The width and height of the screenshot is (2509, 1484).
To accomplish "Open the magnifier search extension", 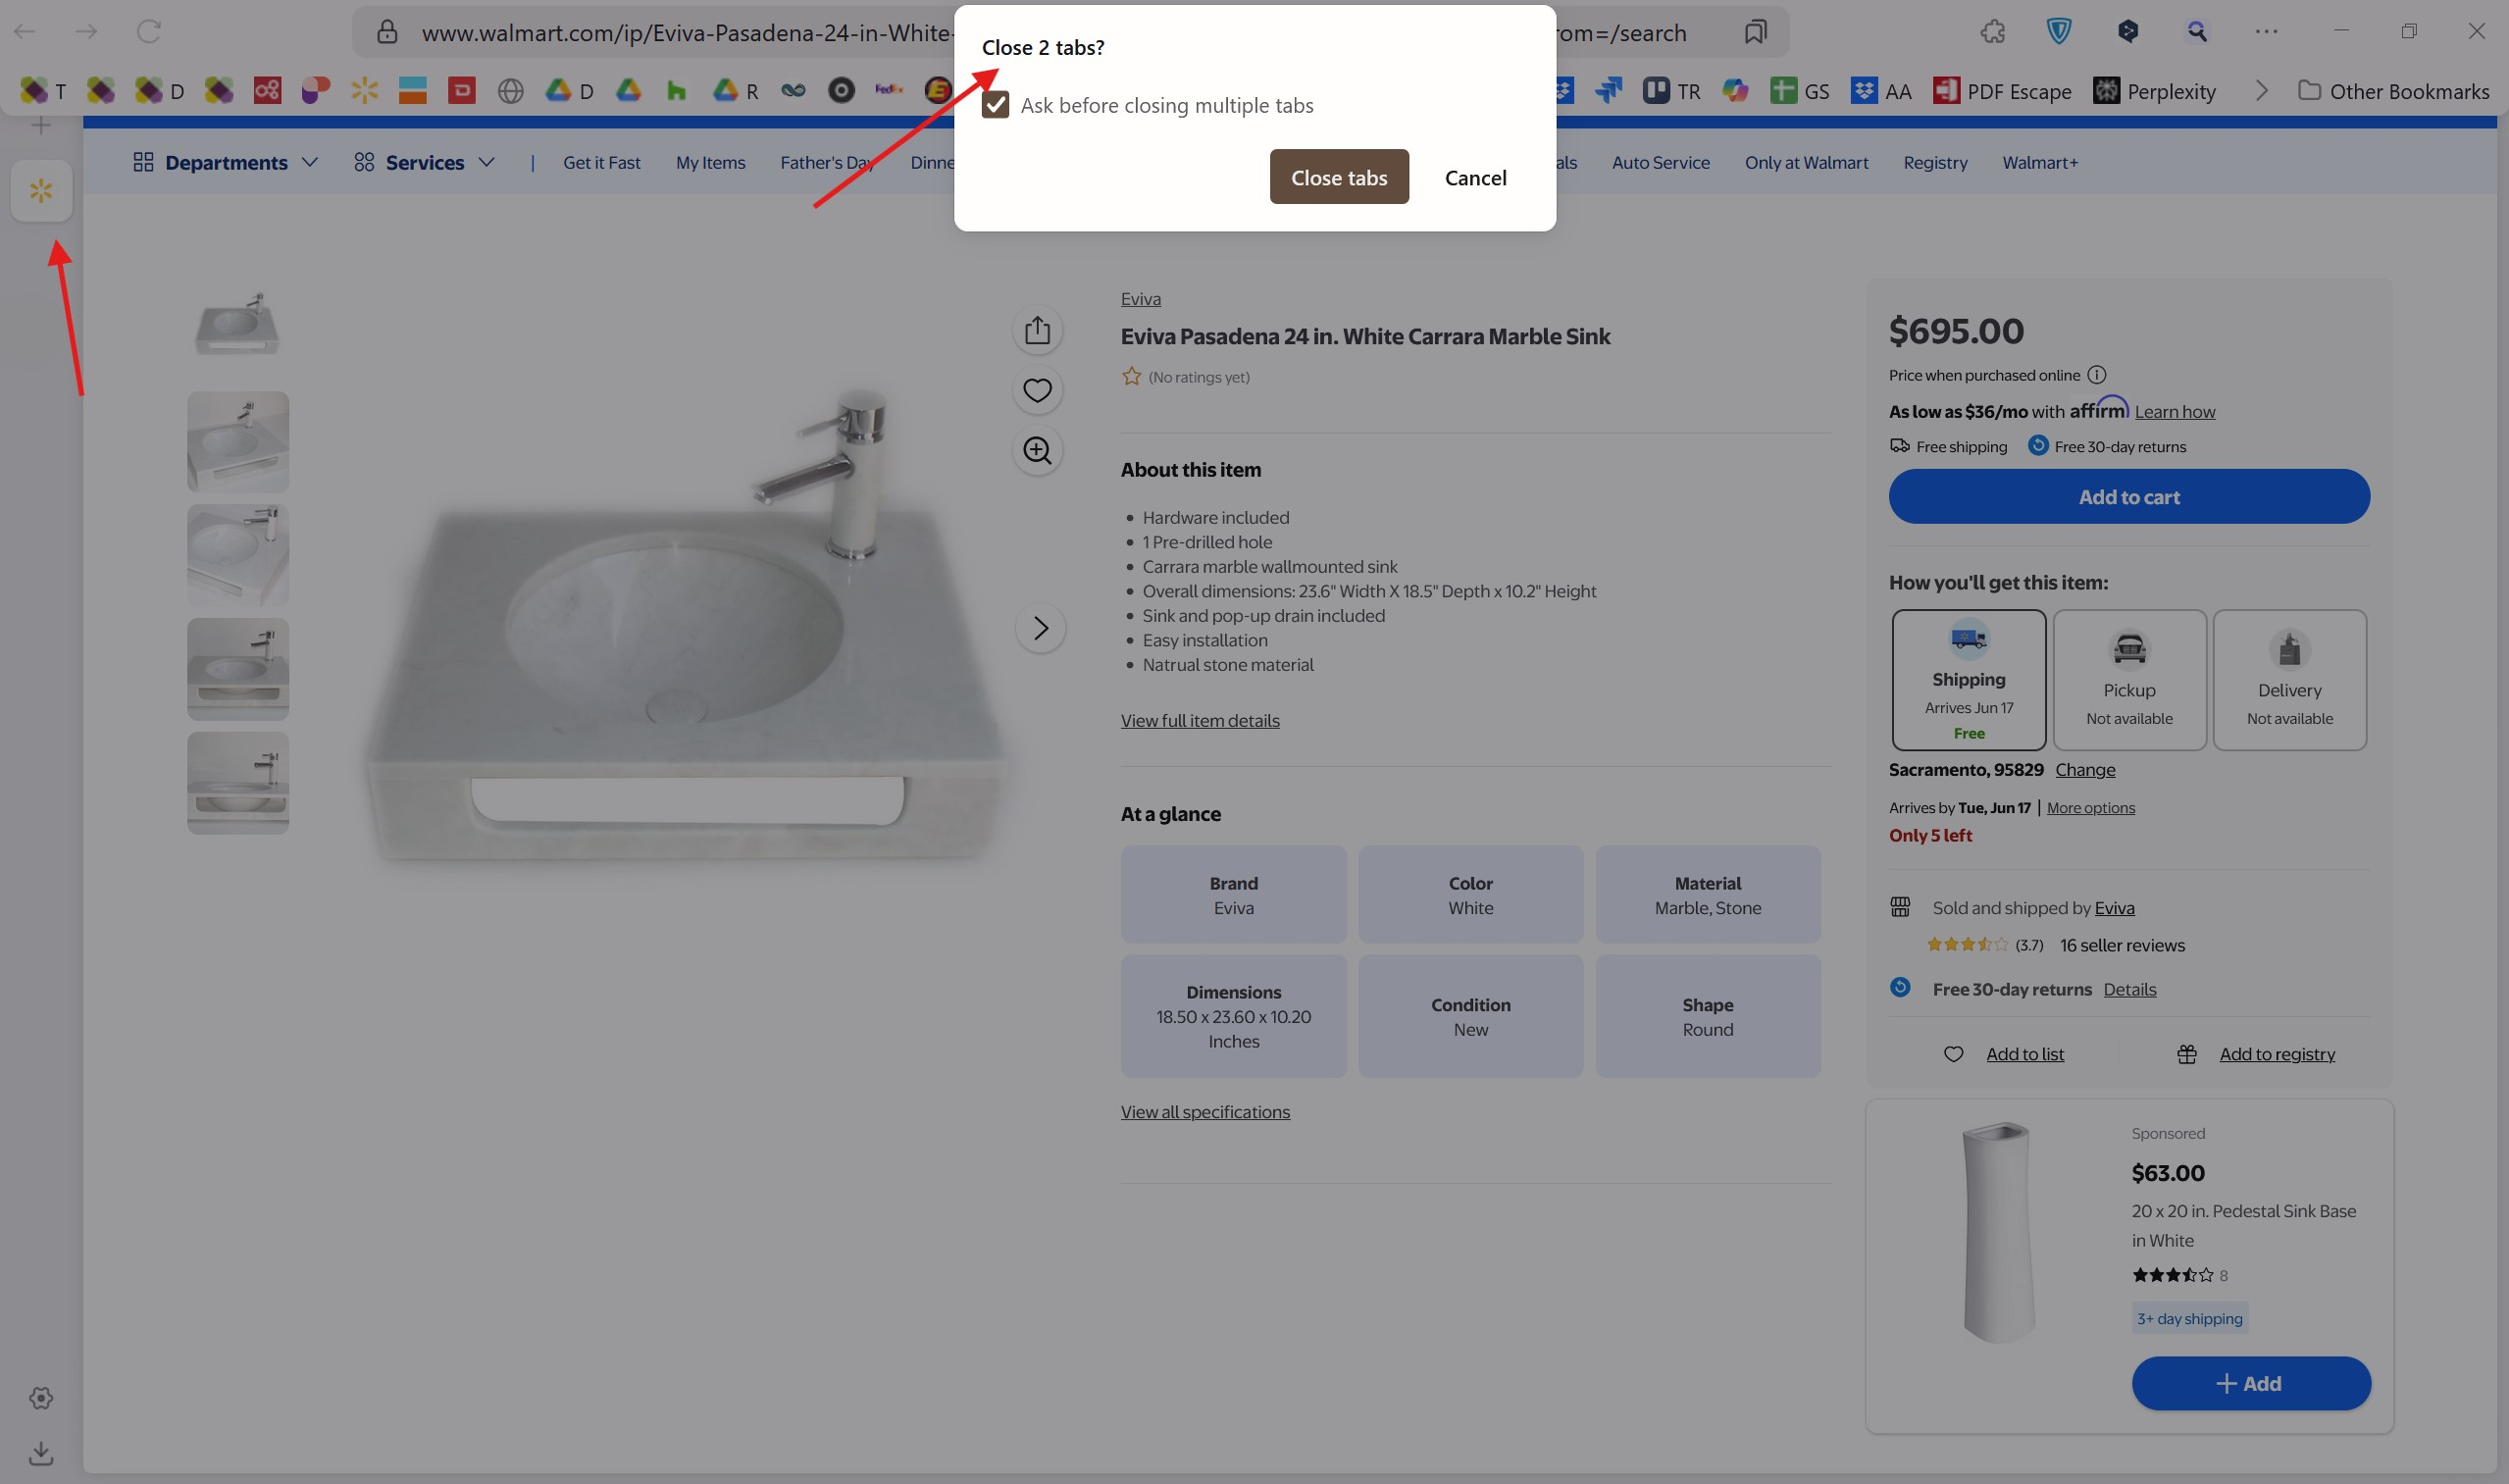I will click(x=2197, y=32).
